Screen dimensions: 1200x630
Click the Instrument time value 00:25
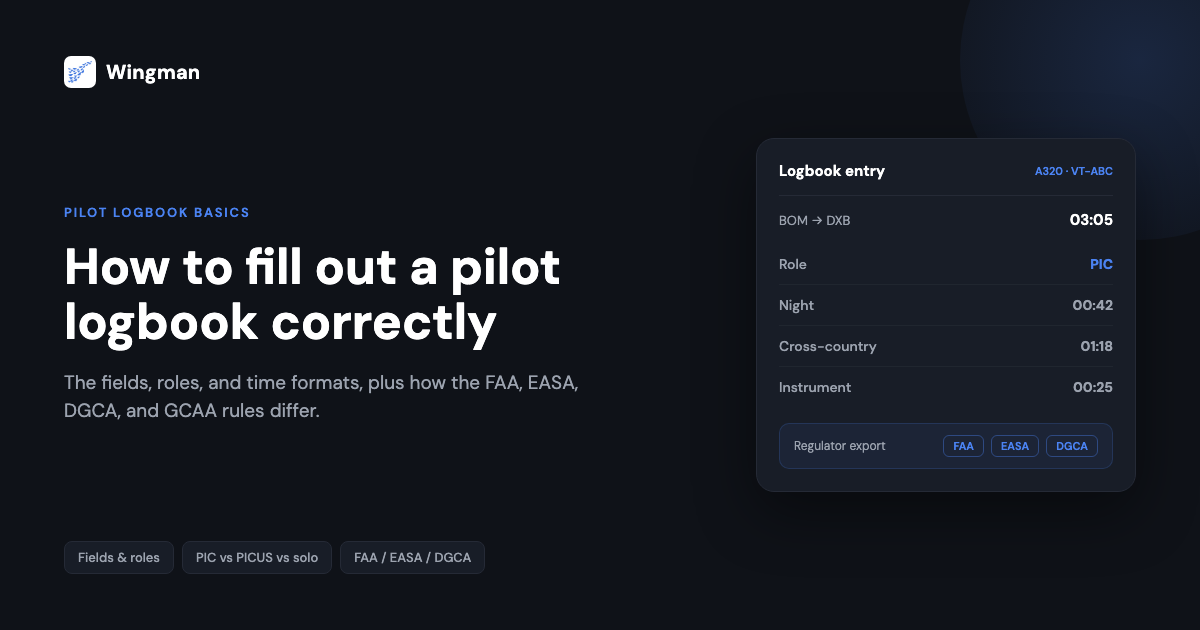(1093, 388)
